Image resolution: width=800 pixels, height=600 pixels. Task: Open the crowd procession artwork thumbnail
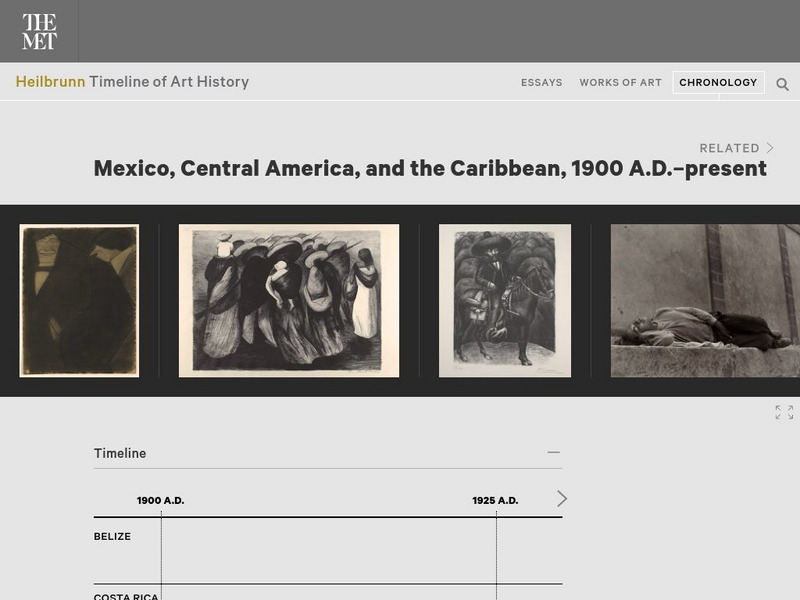287,302
